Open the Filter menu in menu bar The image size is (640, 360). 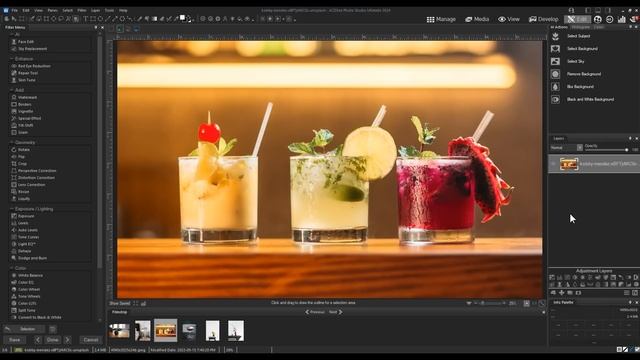click(x=82, y=10)
